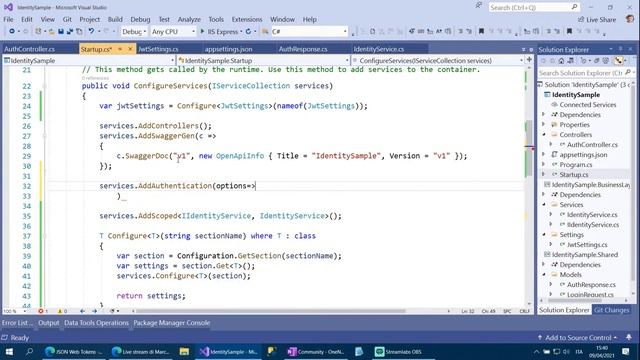Select Startup.cs in Solution Explorer
This screenshot has height=360, width=640.
click(x=573, y=174)
